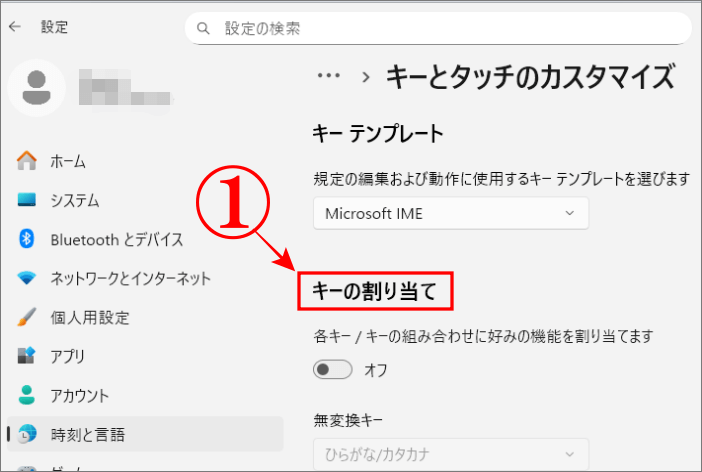Click the キーとタッチのカスタマイズ page title
The image size is (702, 472).
[531, 77]
